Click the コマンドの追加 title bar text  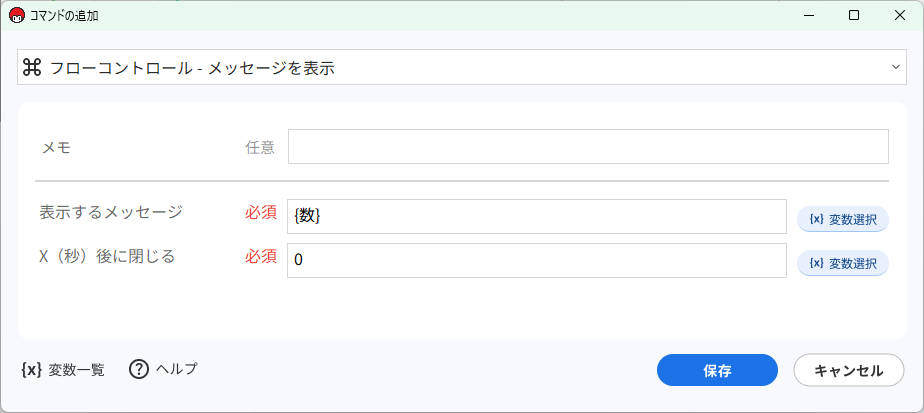pyautogui.click(x=68, y=16)
